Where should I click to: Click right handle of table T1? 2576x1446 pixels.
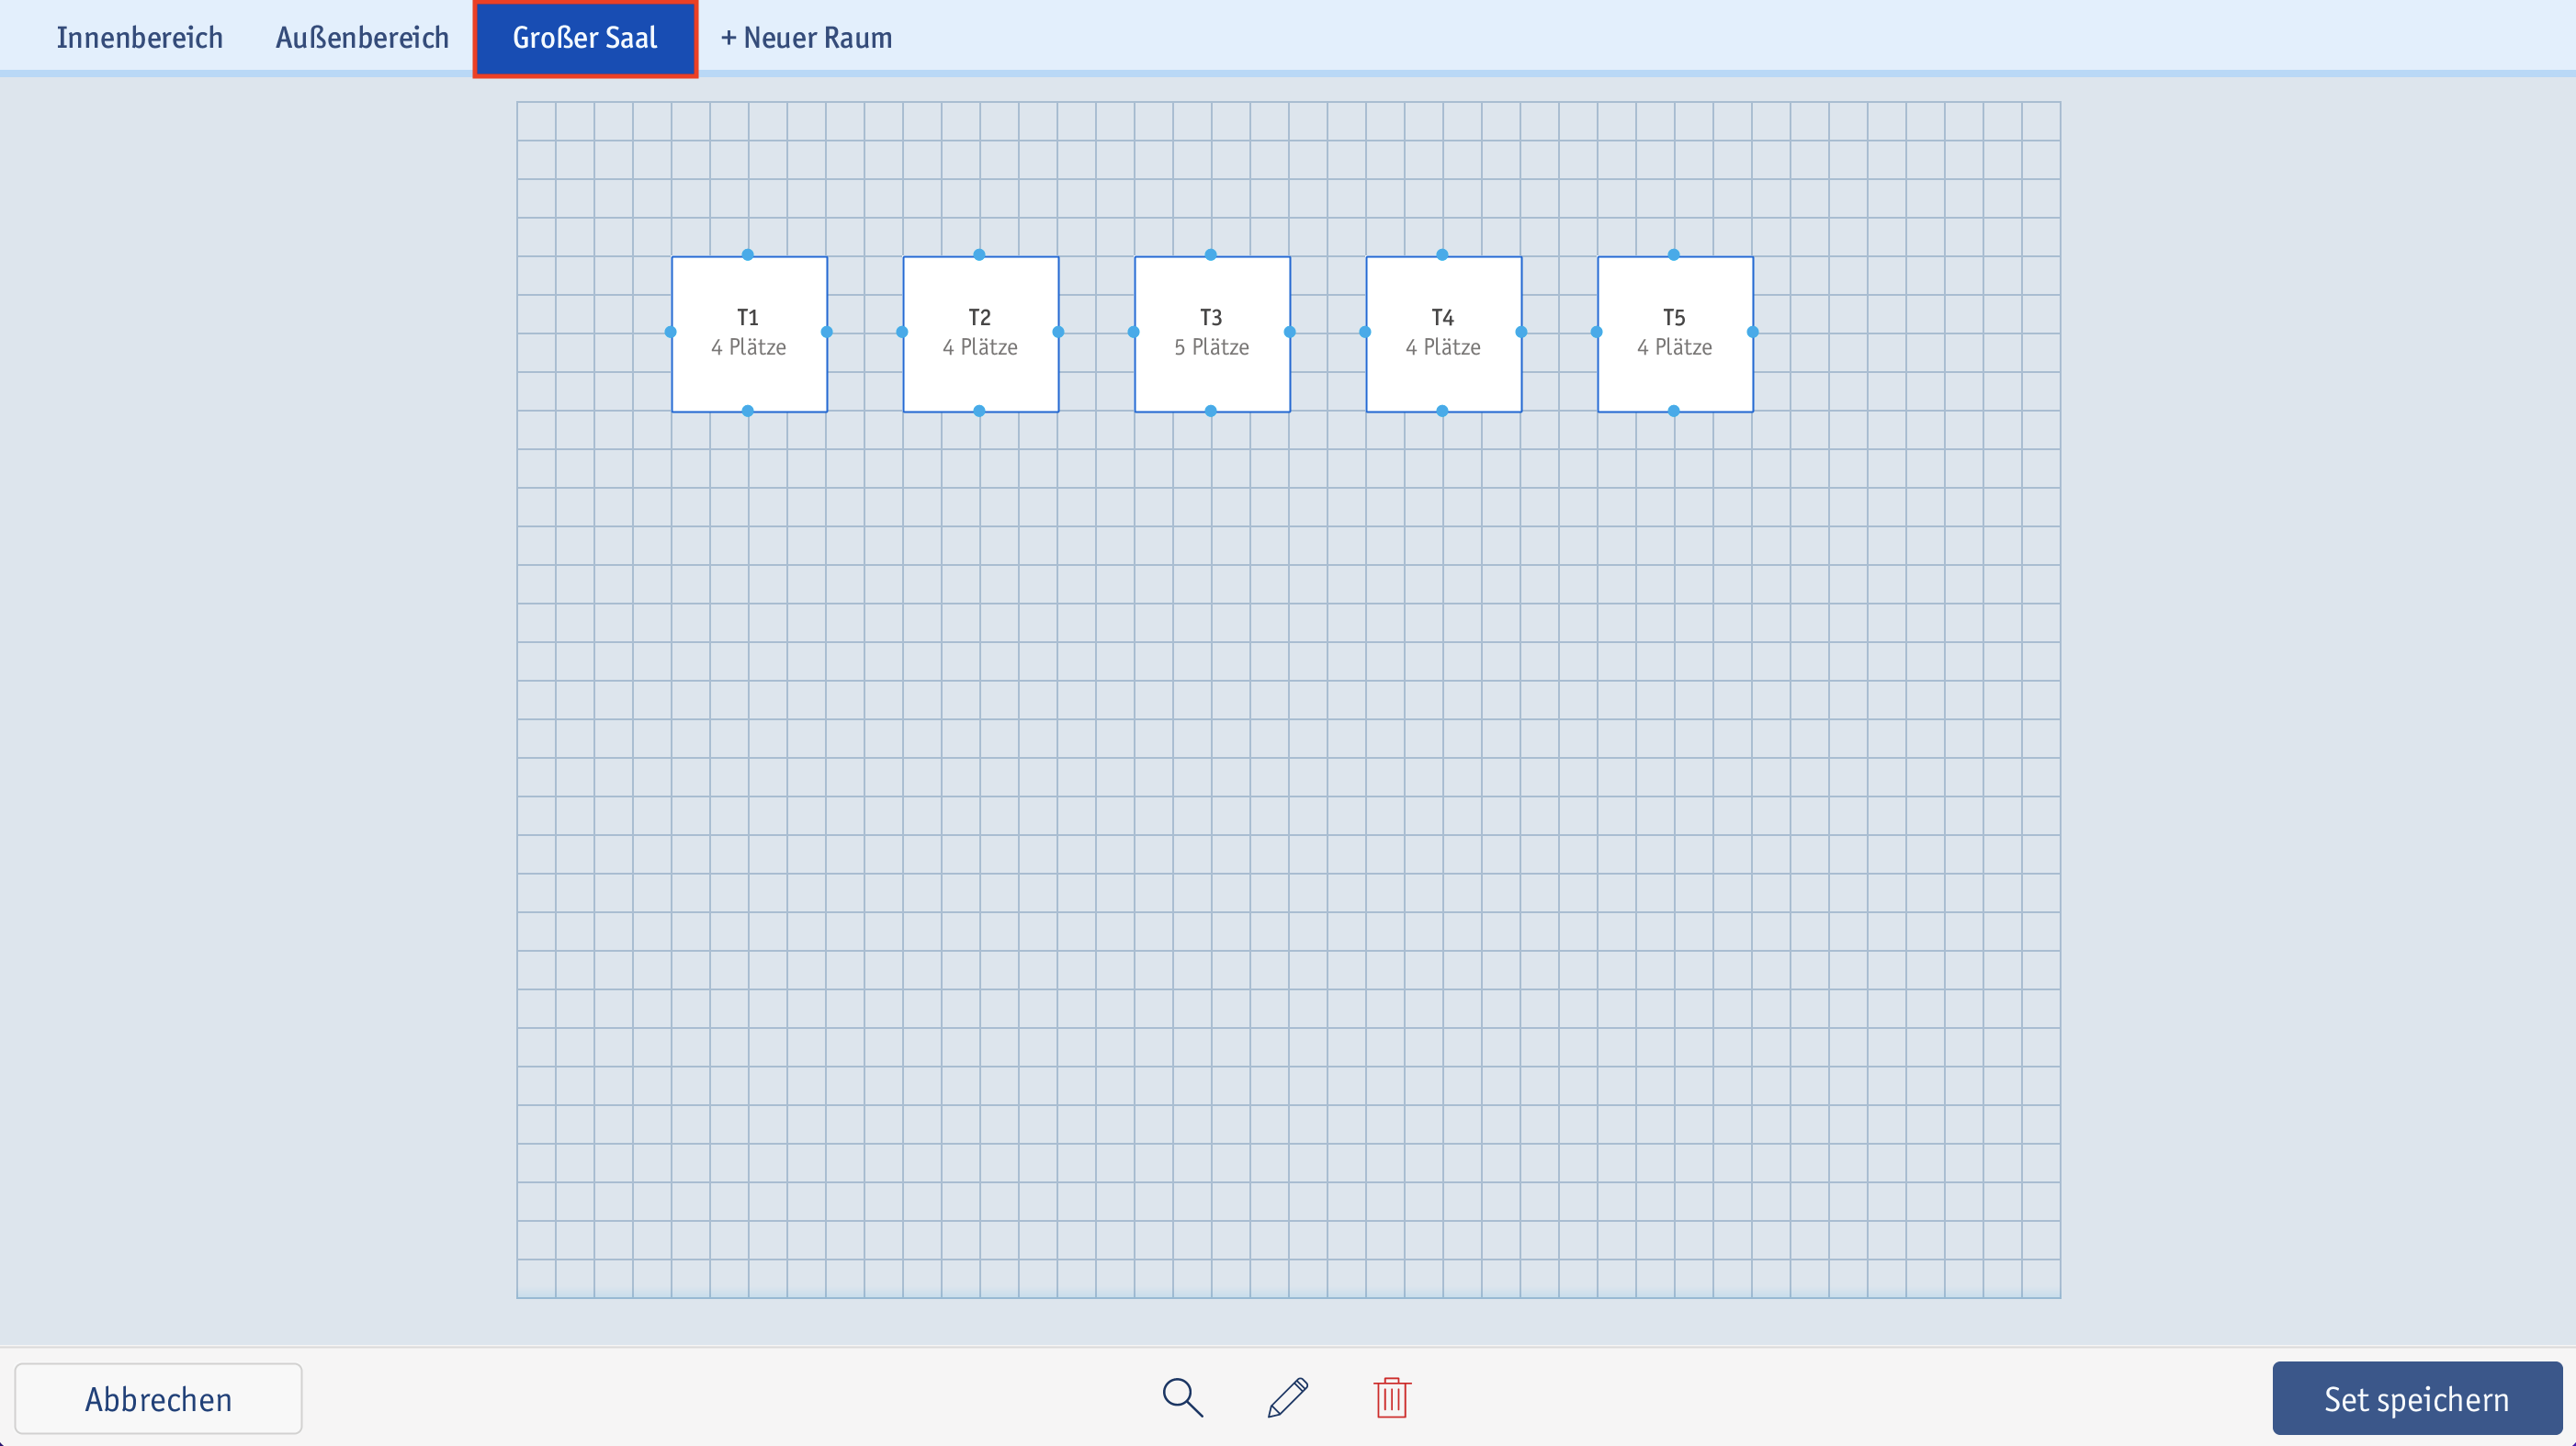point(827,332)
